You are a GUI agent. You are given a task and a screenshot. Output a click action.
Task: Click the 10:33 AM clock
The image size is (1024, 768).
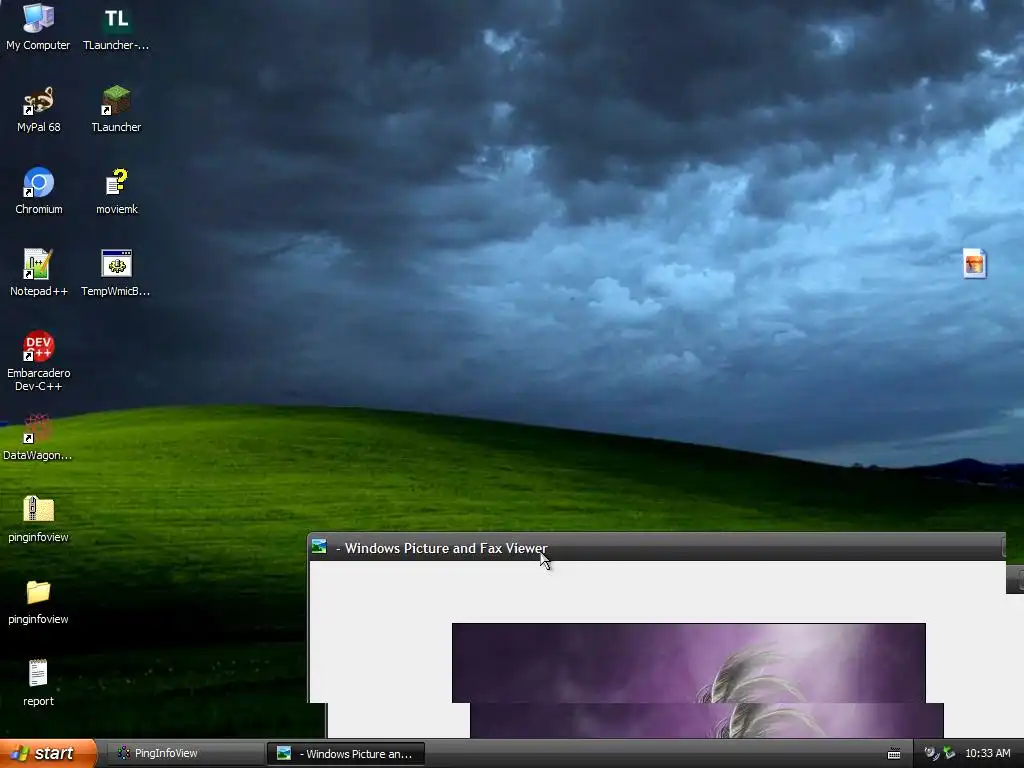987,754
